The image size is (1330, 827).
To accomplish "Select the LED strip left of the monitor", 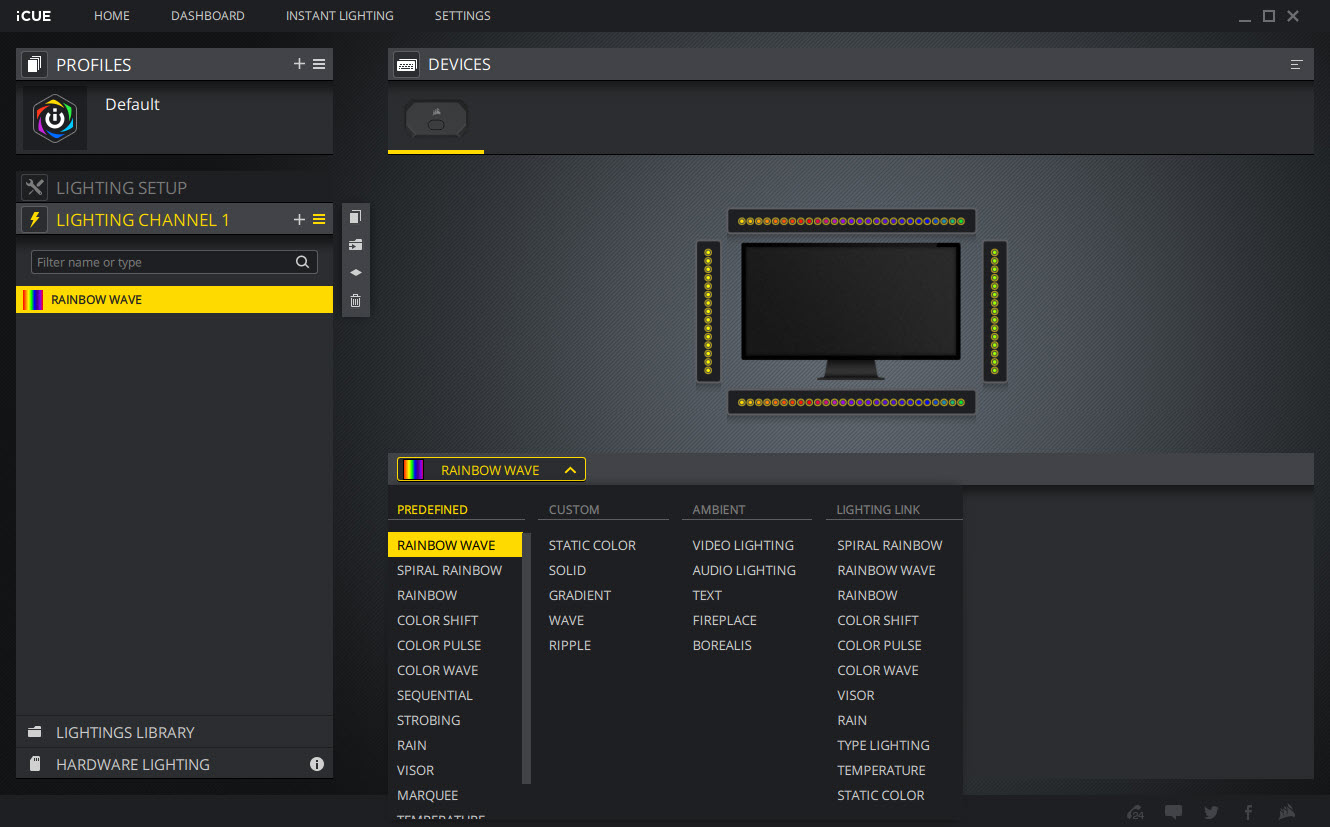I will tap(708, 311).
